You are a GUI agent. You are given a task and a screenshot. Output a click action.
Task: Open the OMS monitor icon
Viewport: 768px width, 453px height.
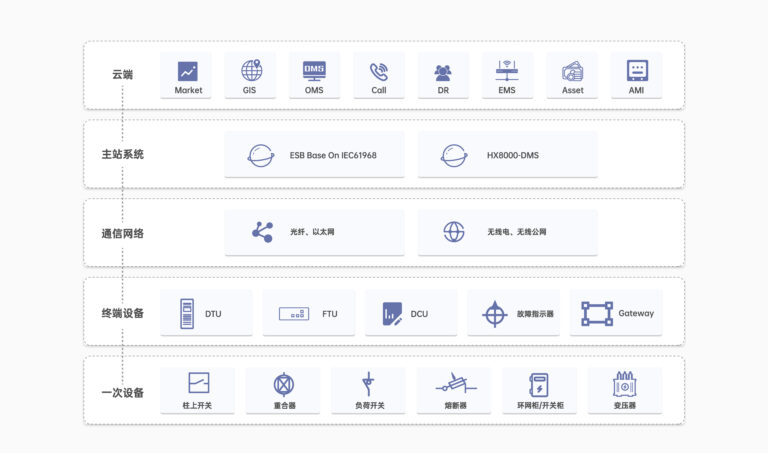pos(314,71)
